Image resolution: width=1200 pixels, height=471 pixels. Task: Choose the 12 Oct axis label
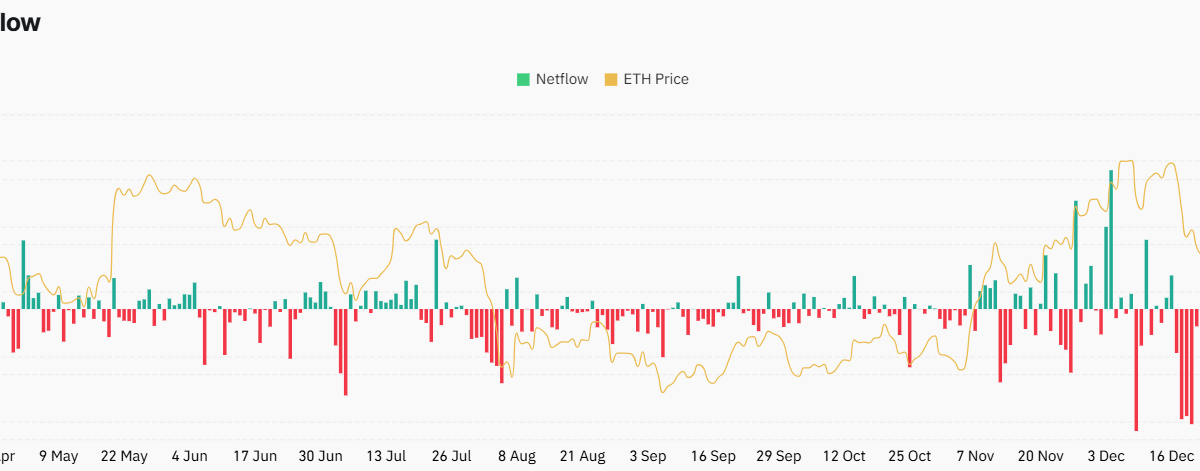(844, 456)
